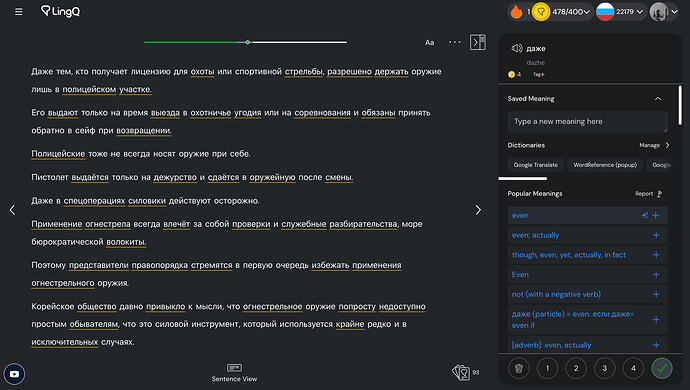Click the word Полицейские

(58, 154)
